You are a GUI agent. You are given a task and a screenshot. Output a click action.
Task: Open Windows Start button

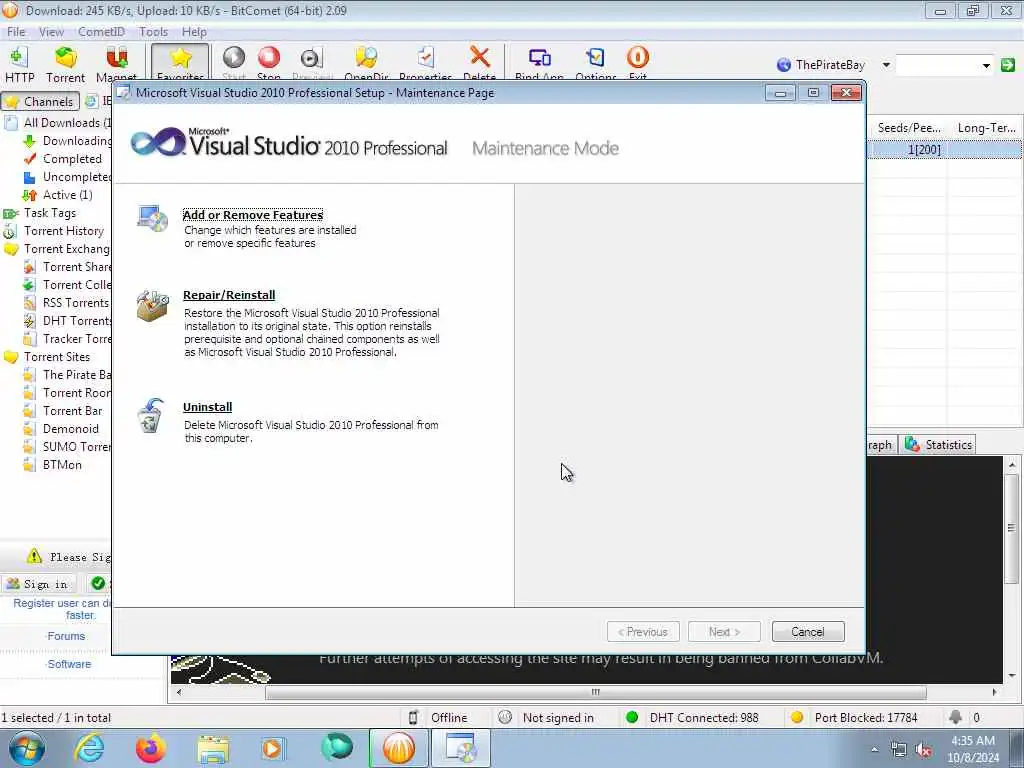point(26,748)
